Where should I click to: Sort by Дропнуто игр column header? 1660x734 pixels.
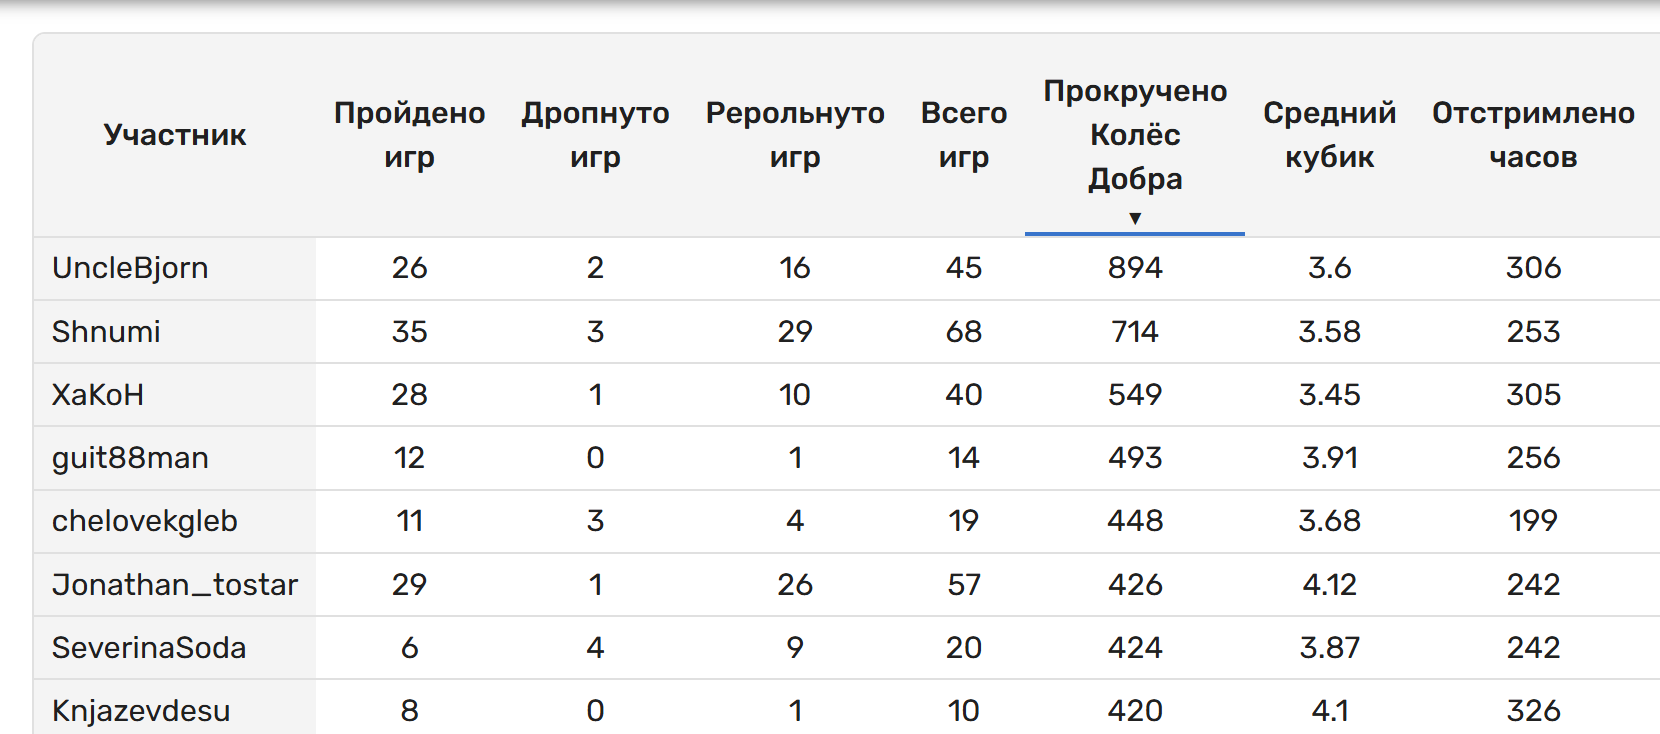click(x=595, y=135)
